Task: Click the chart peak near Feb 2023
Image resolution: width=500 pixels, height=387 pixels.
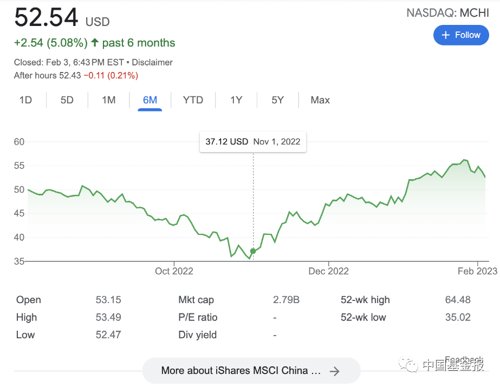Action: pyautogui.click(x=465, y=160)
